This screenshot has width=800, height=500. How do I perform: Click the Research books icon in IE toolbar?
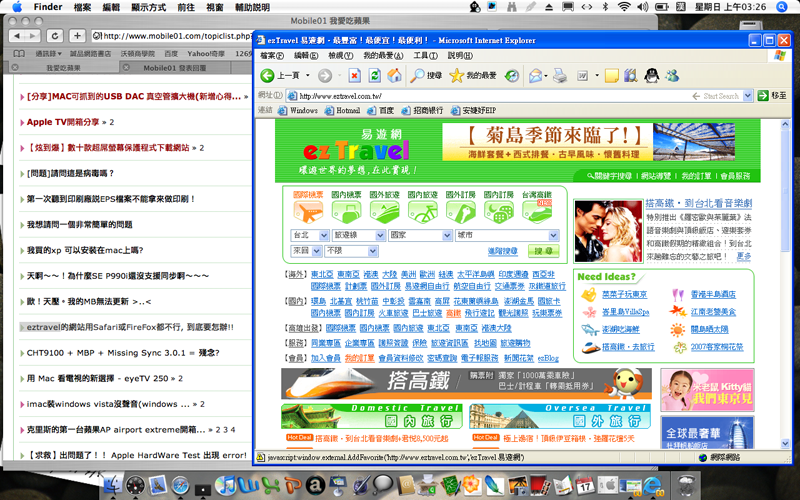coord(631,76)
